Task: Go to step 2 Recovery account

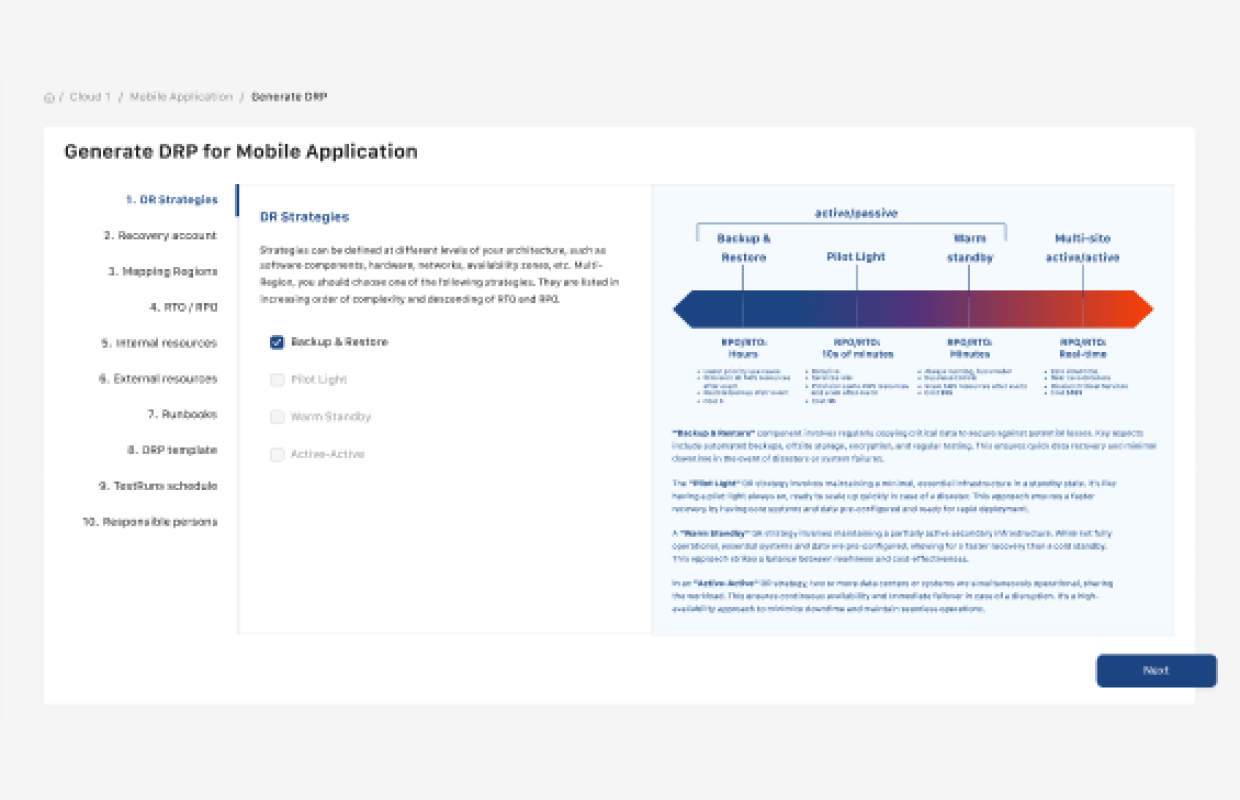Action: pyautogui.click(x=160, y=236)
